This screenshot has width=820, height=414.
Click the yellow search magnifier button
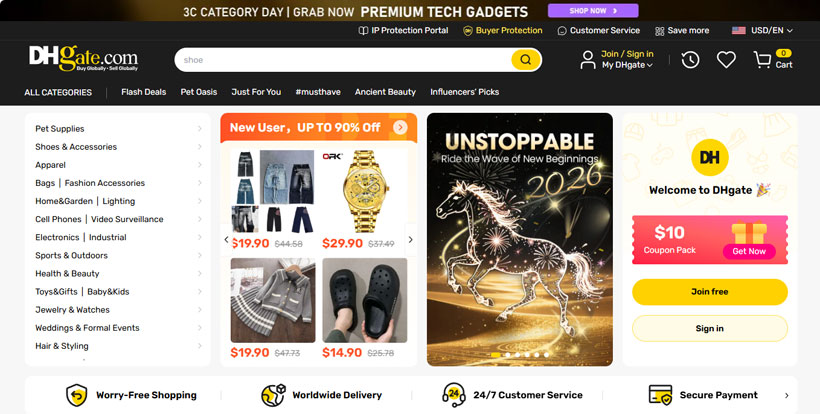[x=526, y=60]
